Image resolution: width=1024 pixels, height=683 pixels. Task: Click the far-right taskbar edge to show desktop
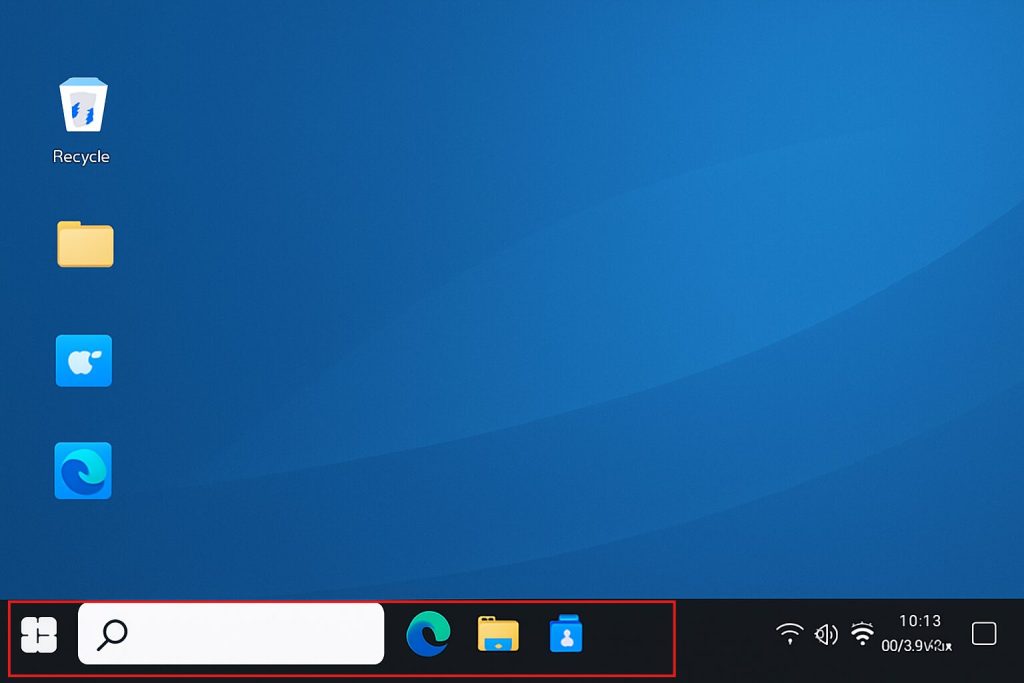pyautogui.click(x=1019, y=640)
